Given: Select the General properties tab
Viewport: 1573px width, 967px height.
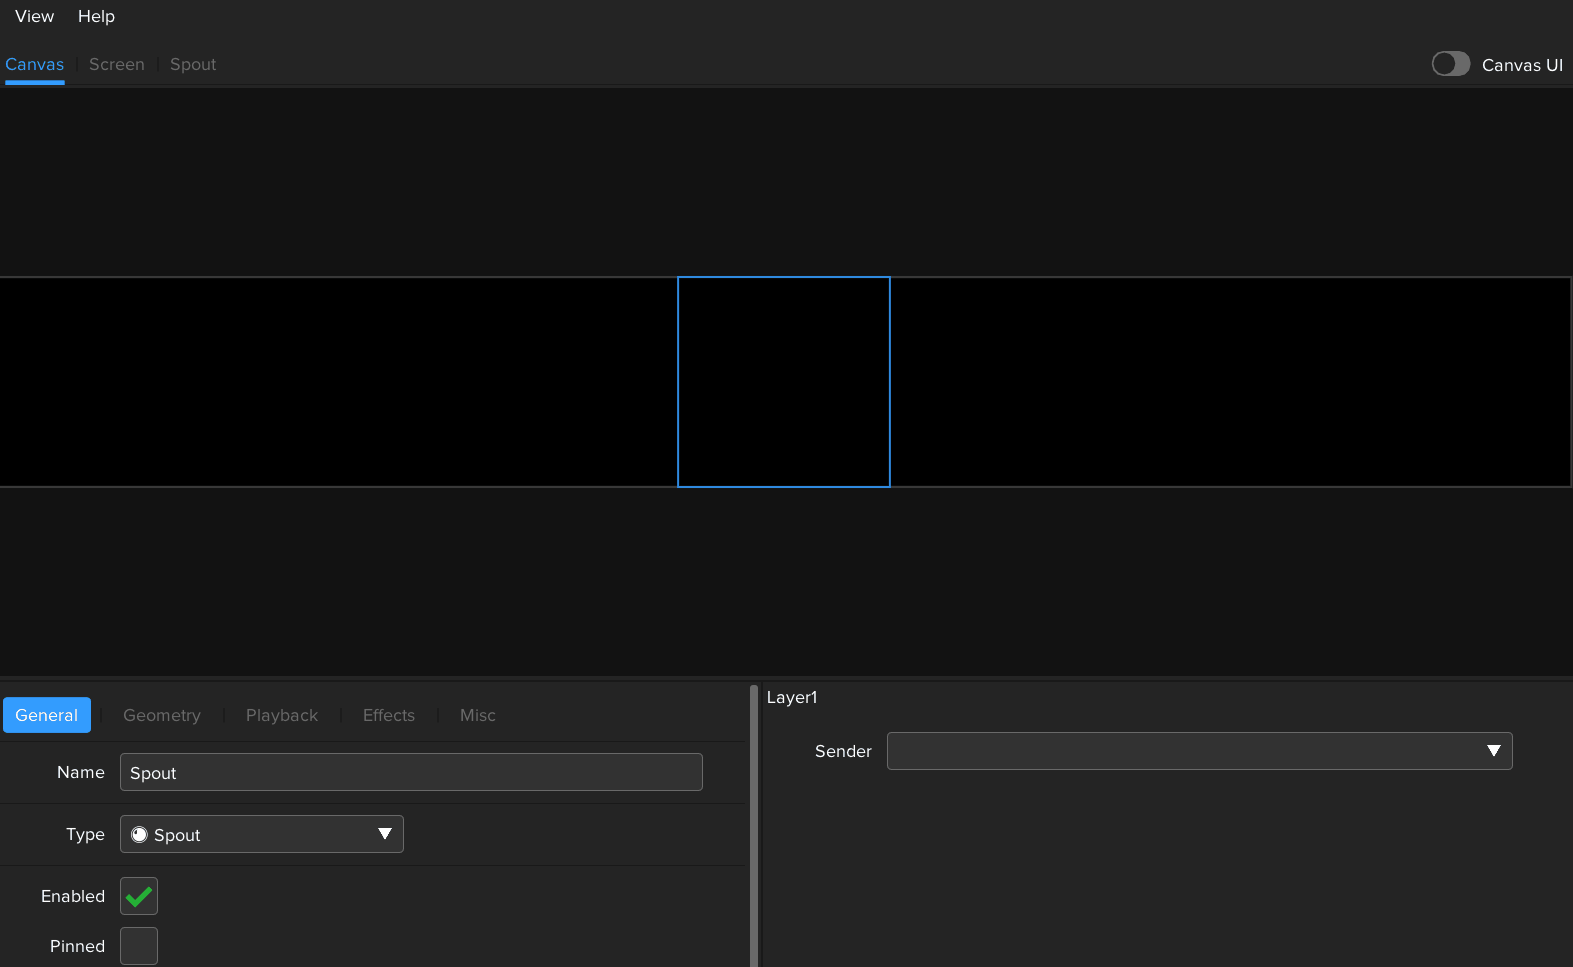Looking at the screenshot, I should (x=47, y=715).
